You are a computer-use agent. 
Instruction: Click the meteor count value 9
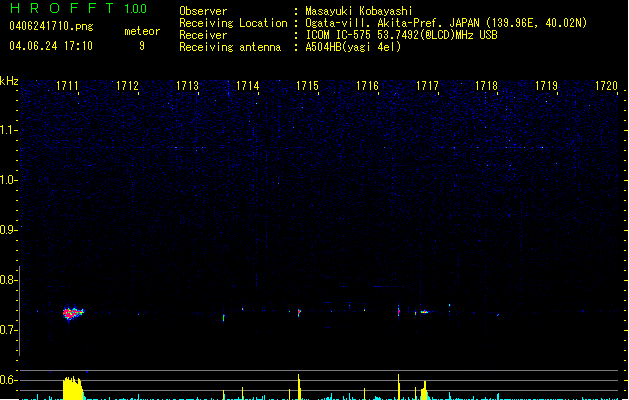(x=142, y=46)
